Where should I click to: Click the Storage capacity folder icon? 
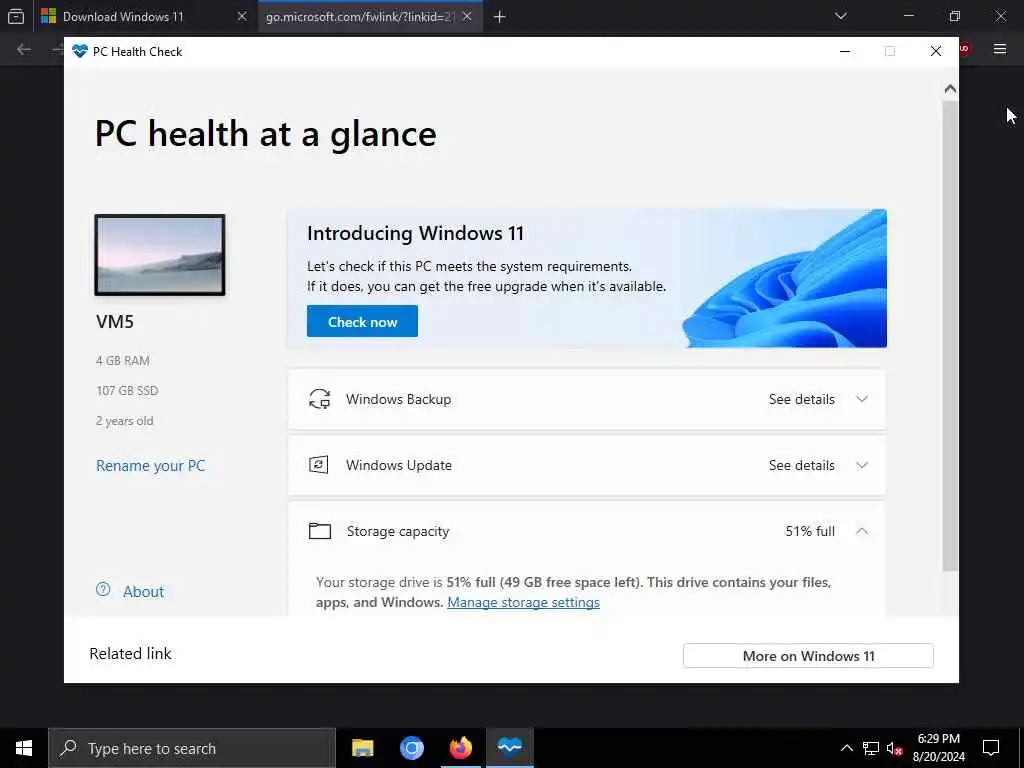[319, 531]
